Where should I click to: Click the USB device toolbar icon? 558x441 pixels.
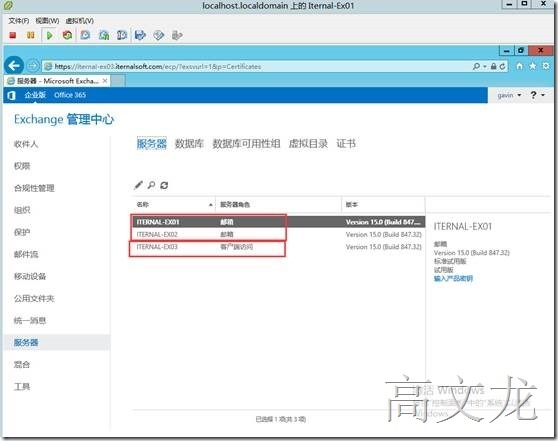click(x=177, y=35)
